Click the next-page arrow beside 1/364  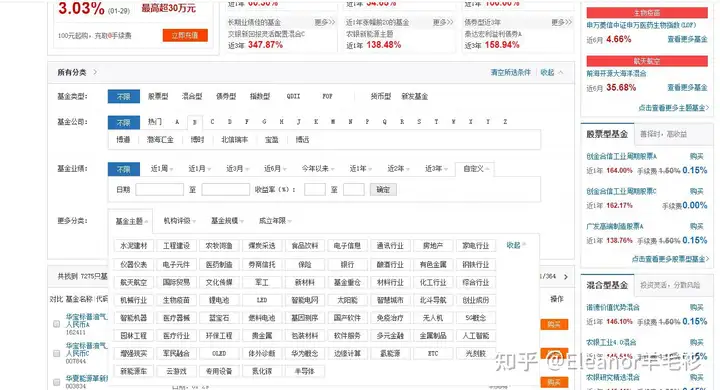(566, 277)
